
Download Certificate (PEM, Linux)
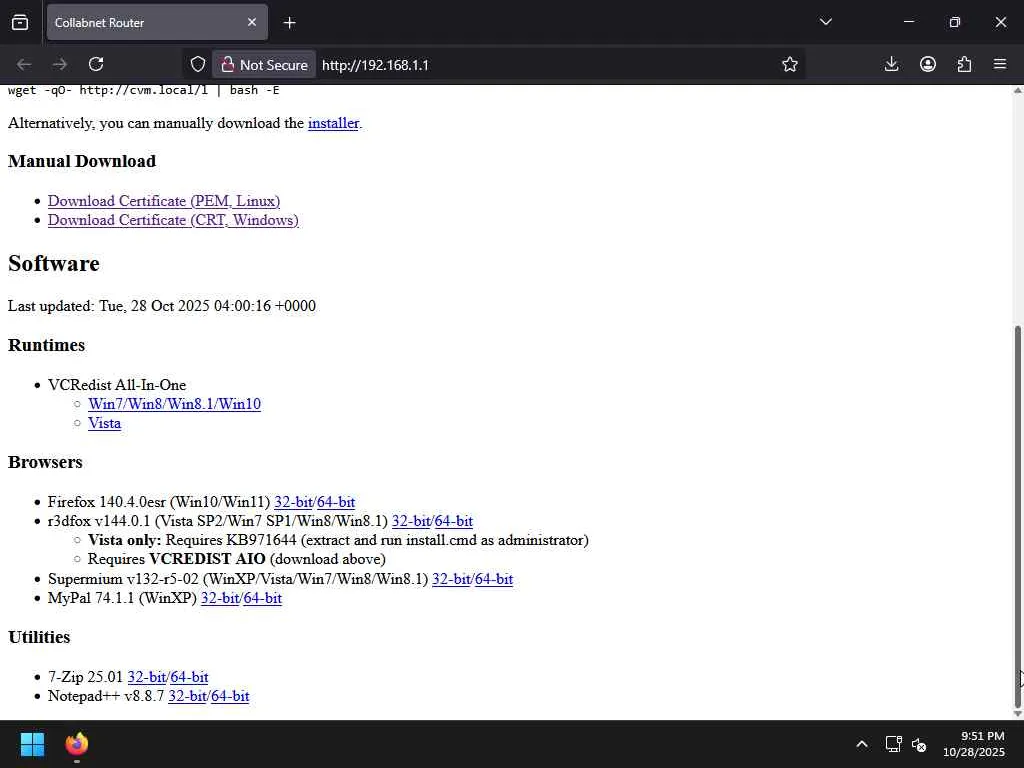[x=164, y=200]
